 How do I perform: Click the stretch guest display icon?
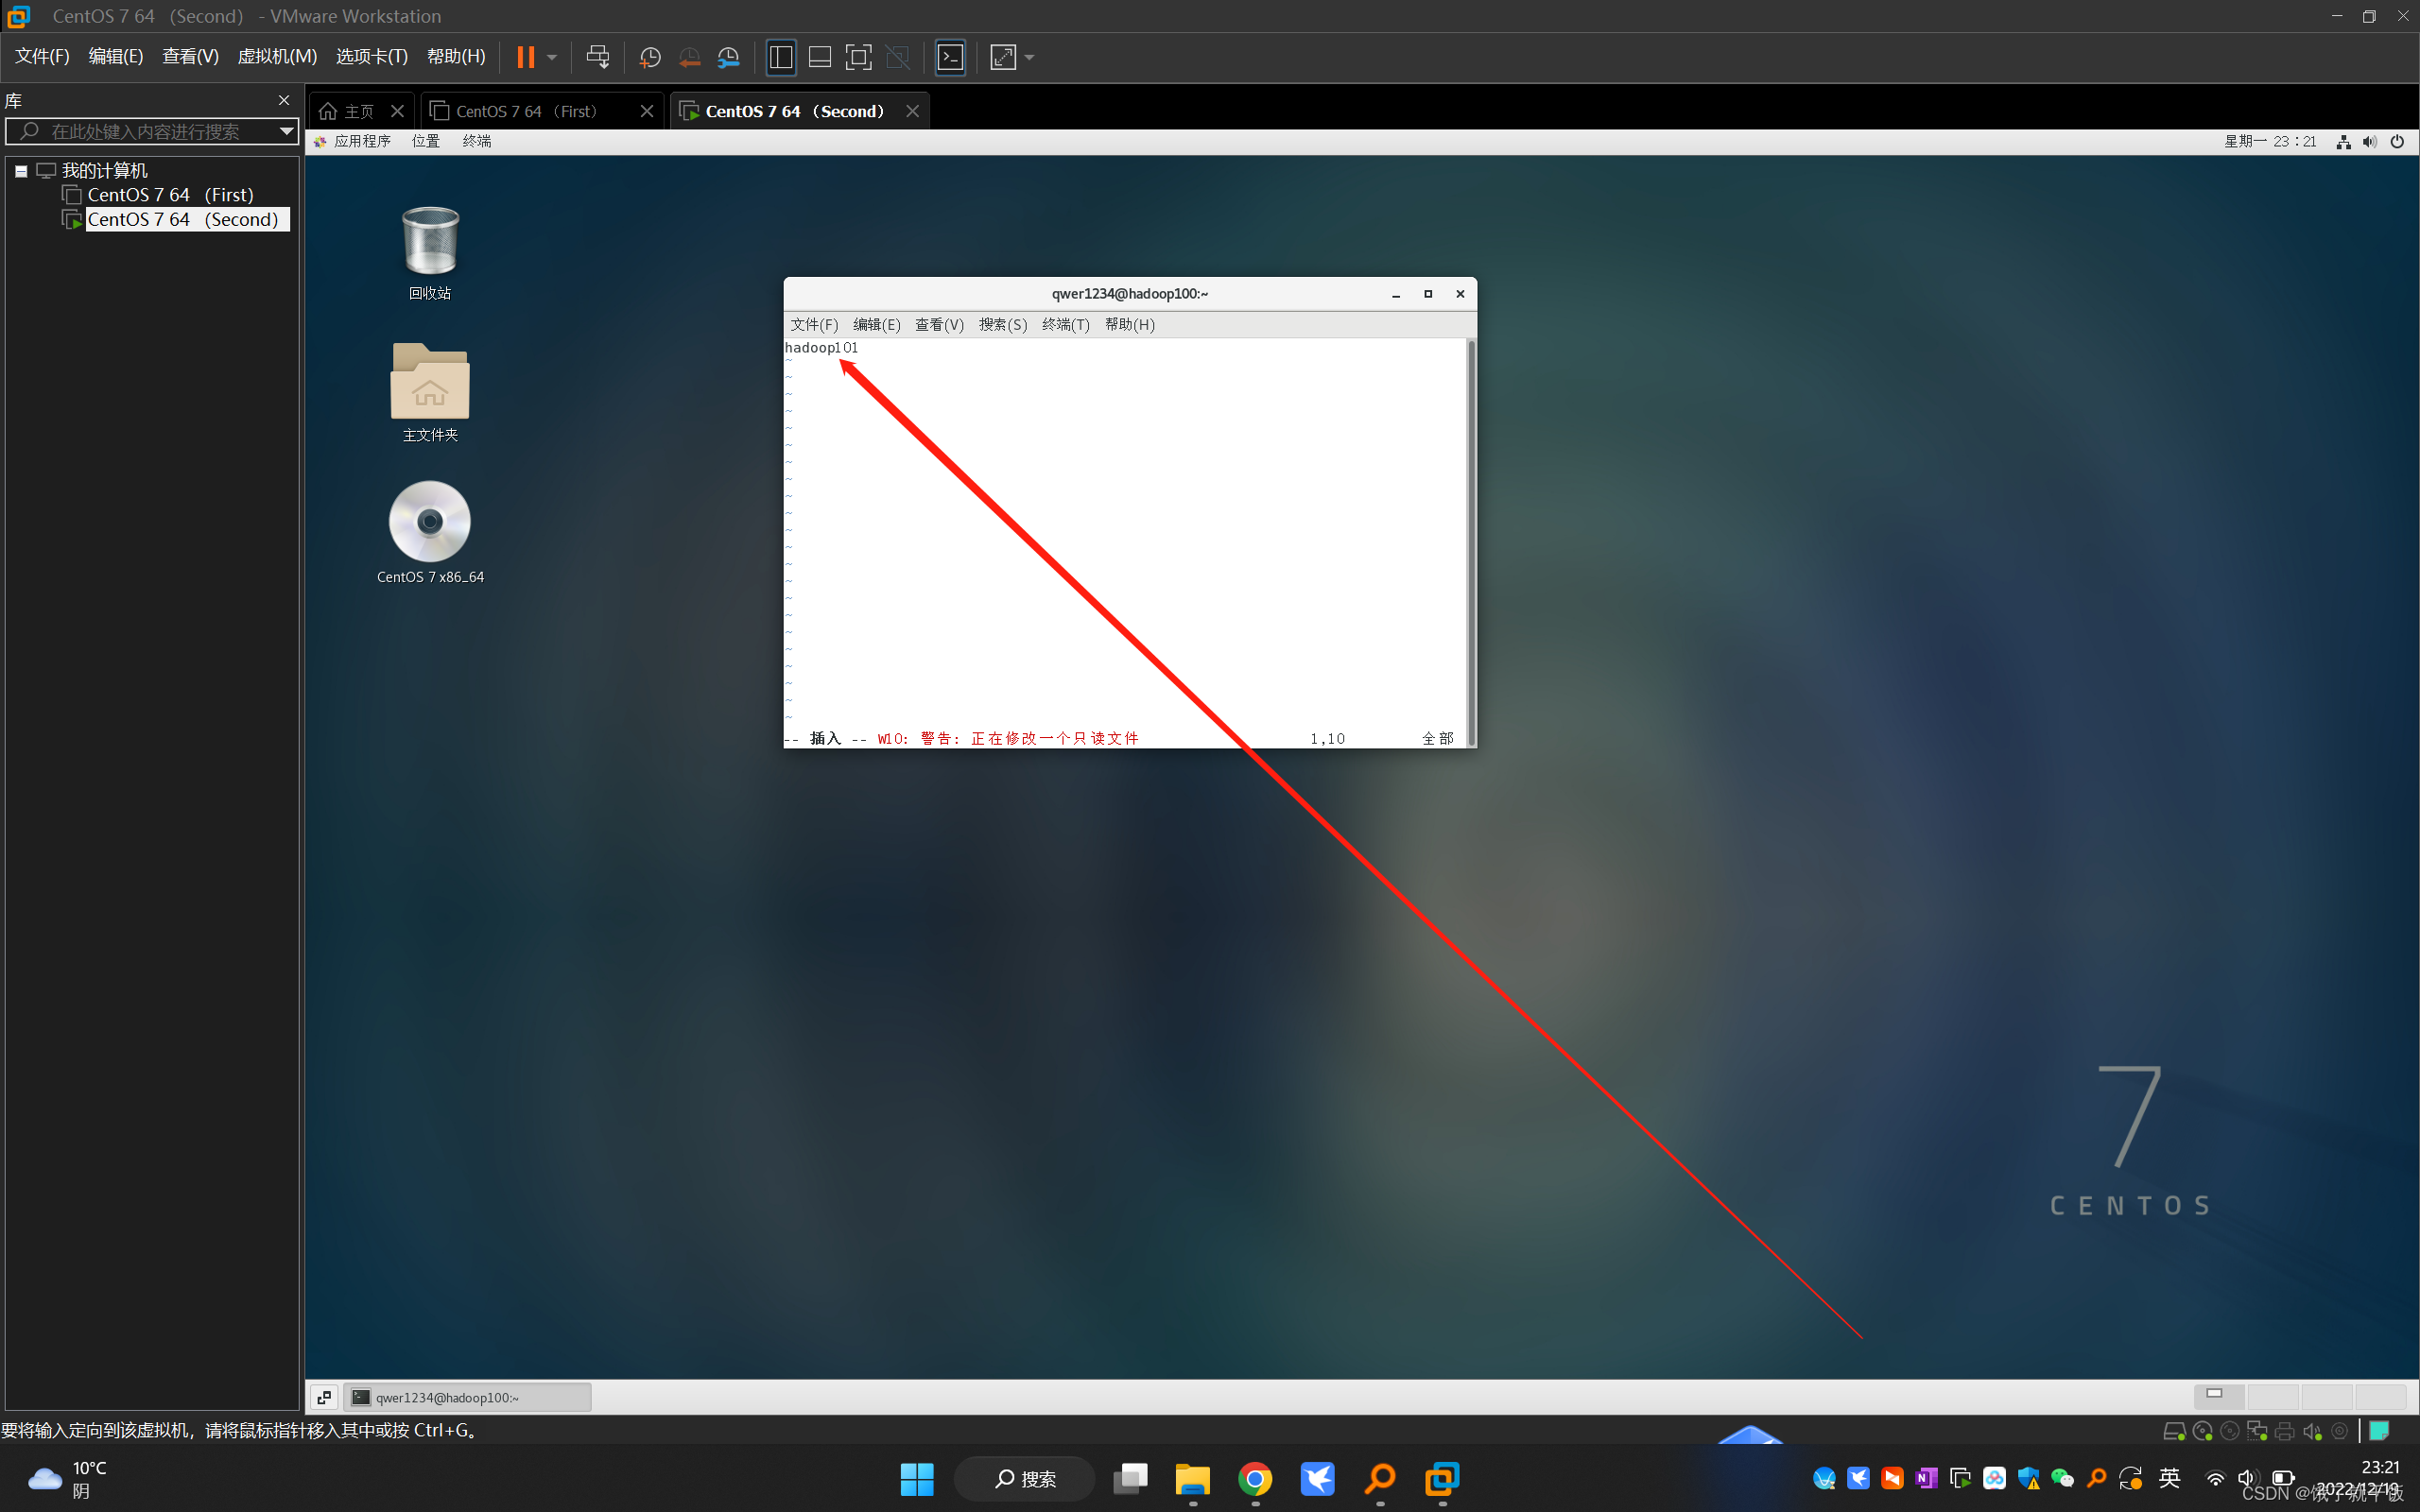[1003, 57]
